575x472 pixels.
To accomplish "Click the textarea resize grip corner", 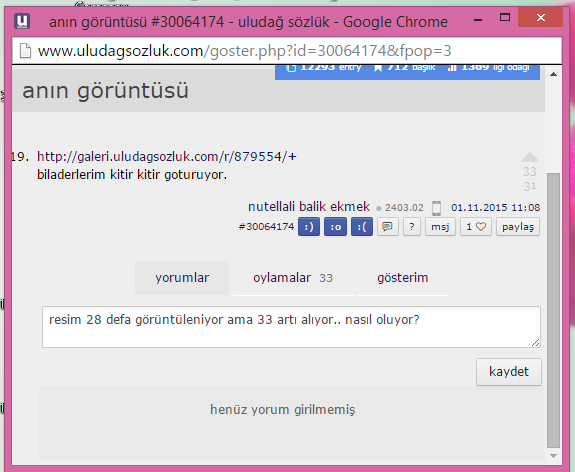I will 535,343.
